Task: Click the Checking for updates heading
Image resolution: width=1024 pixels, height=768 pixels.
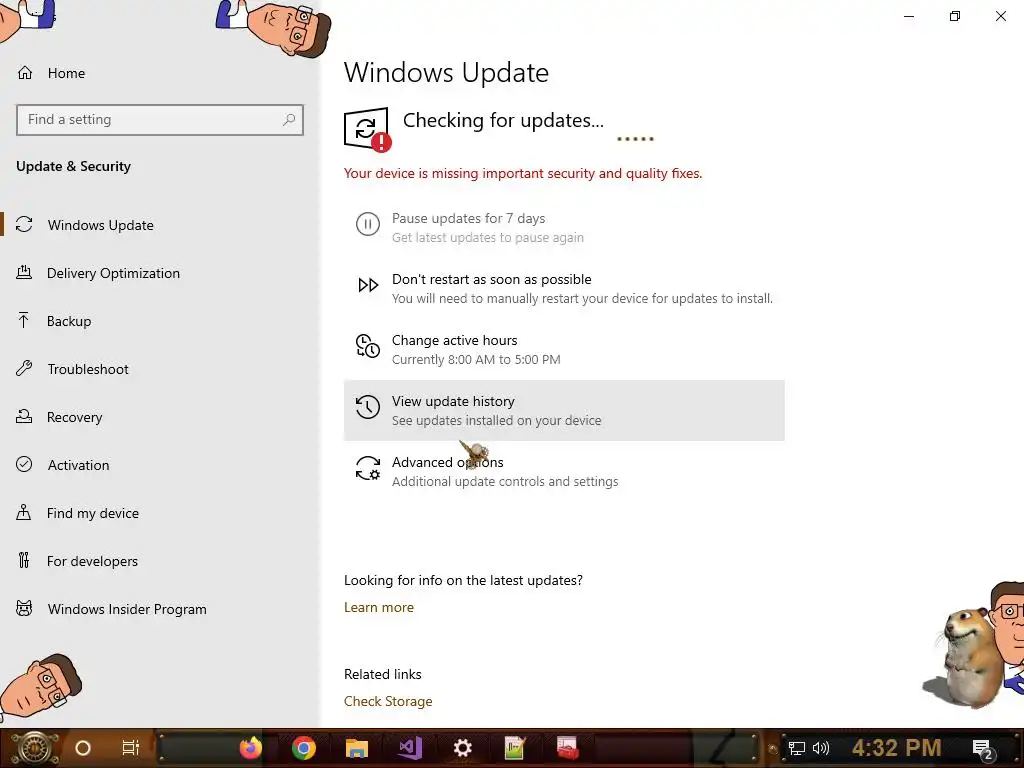Action: pyautogui.click(x=503, y=120)
